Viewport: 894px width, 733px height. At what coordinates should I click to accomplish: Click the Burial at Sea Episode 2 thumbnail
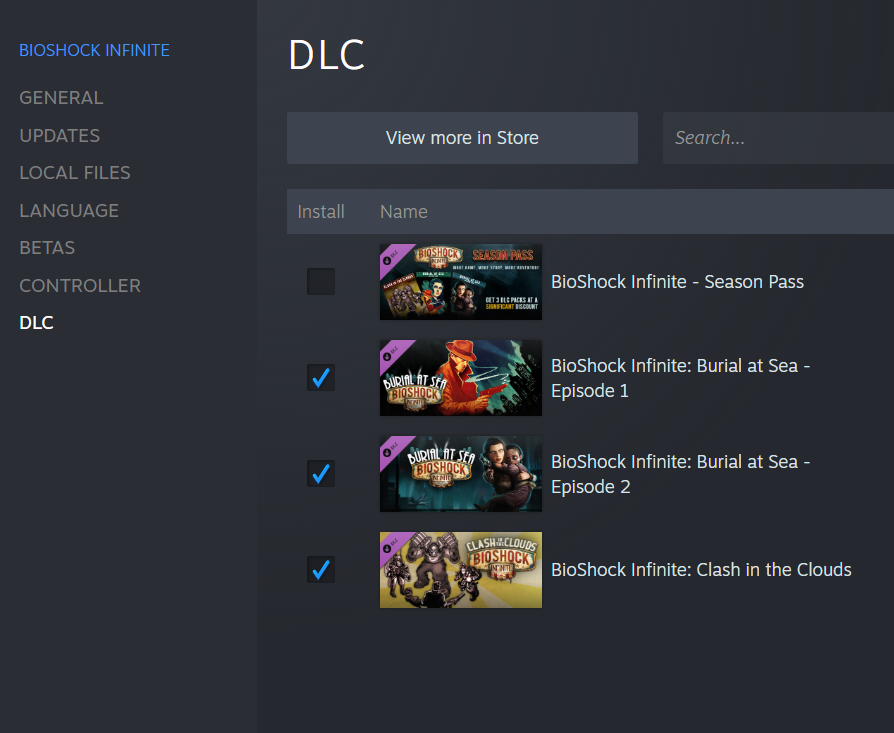click(461, 474)
